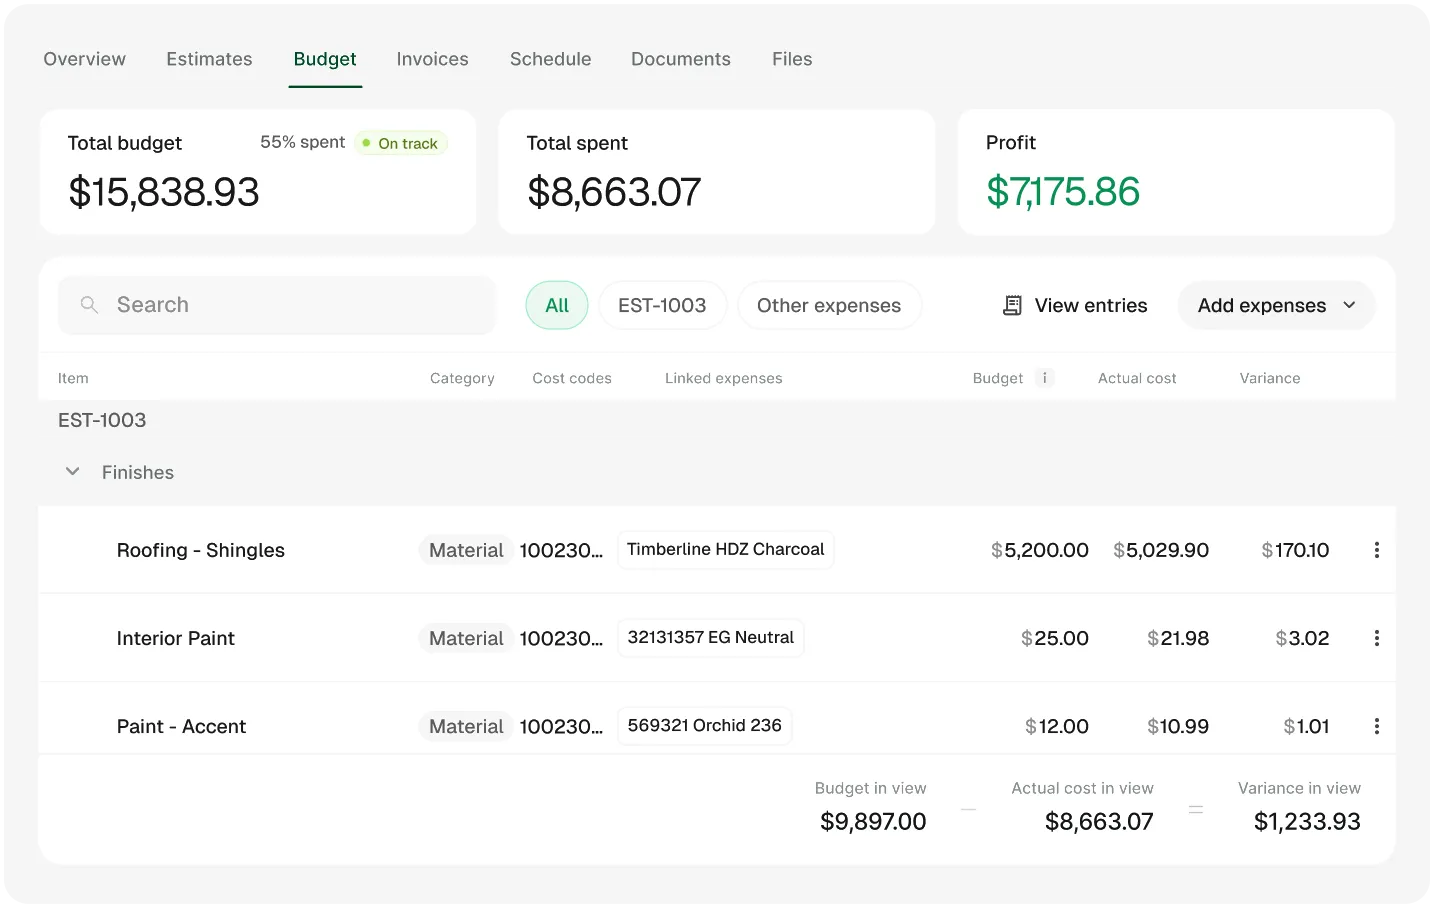Click the Total budget amount $15,838.93
Viewport: 1434px width, 908px height.
click(x=164, y=192)
